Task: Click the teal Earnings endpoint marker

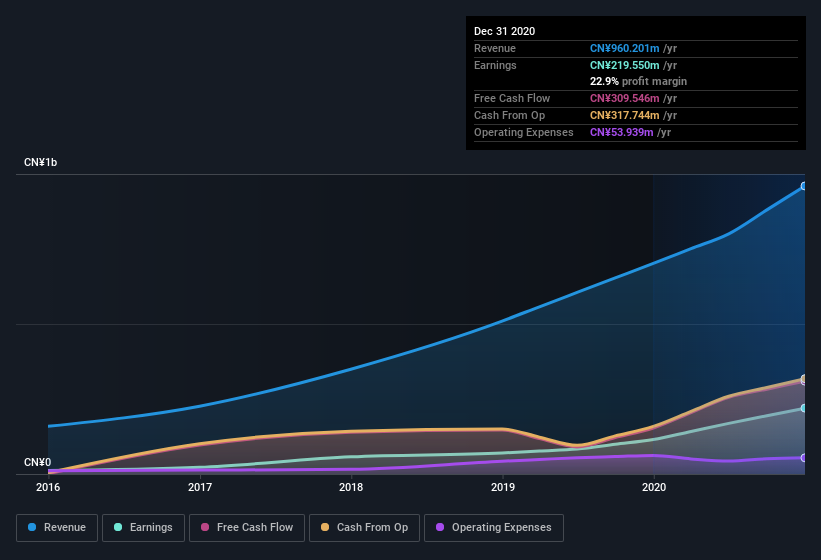Action: point(804,408)
